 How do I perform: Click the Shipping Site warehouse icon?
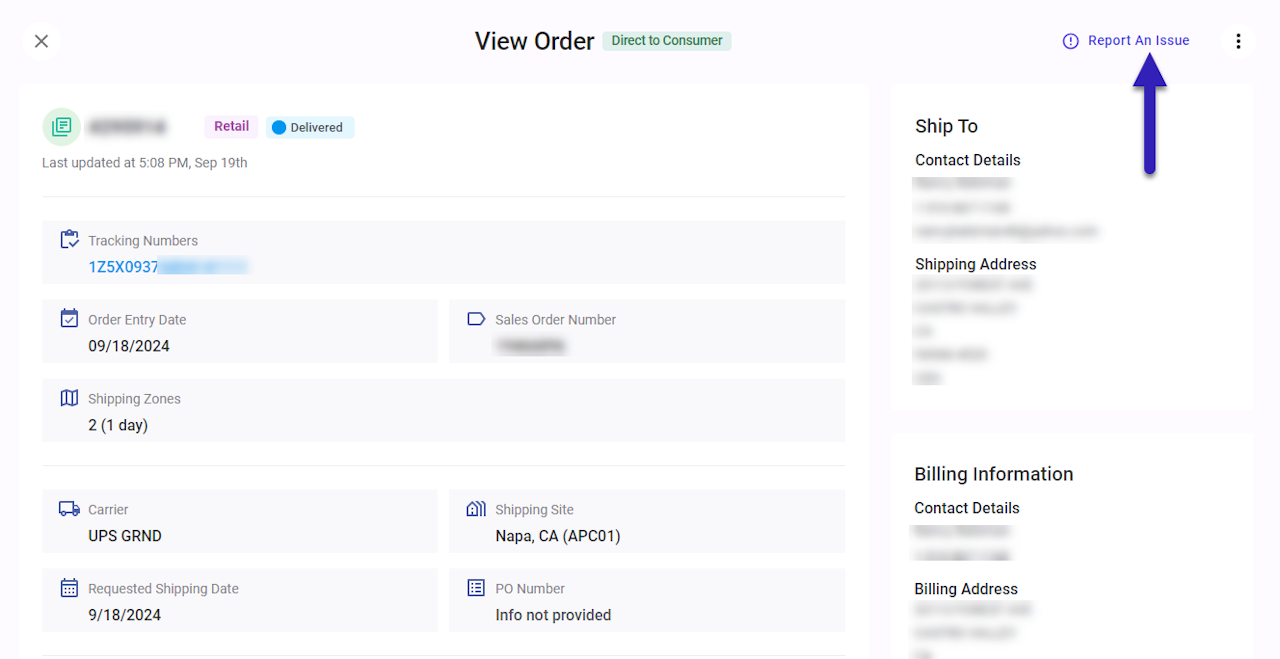pos(476,509)
